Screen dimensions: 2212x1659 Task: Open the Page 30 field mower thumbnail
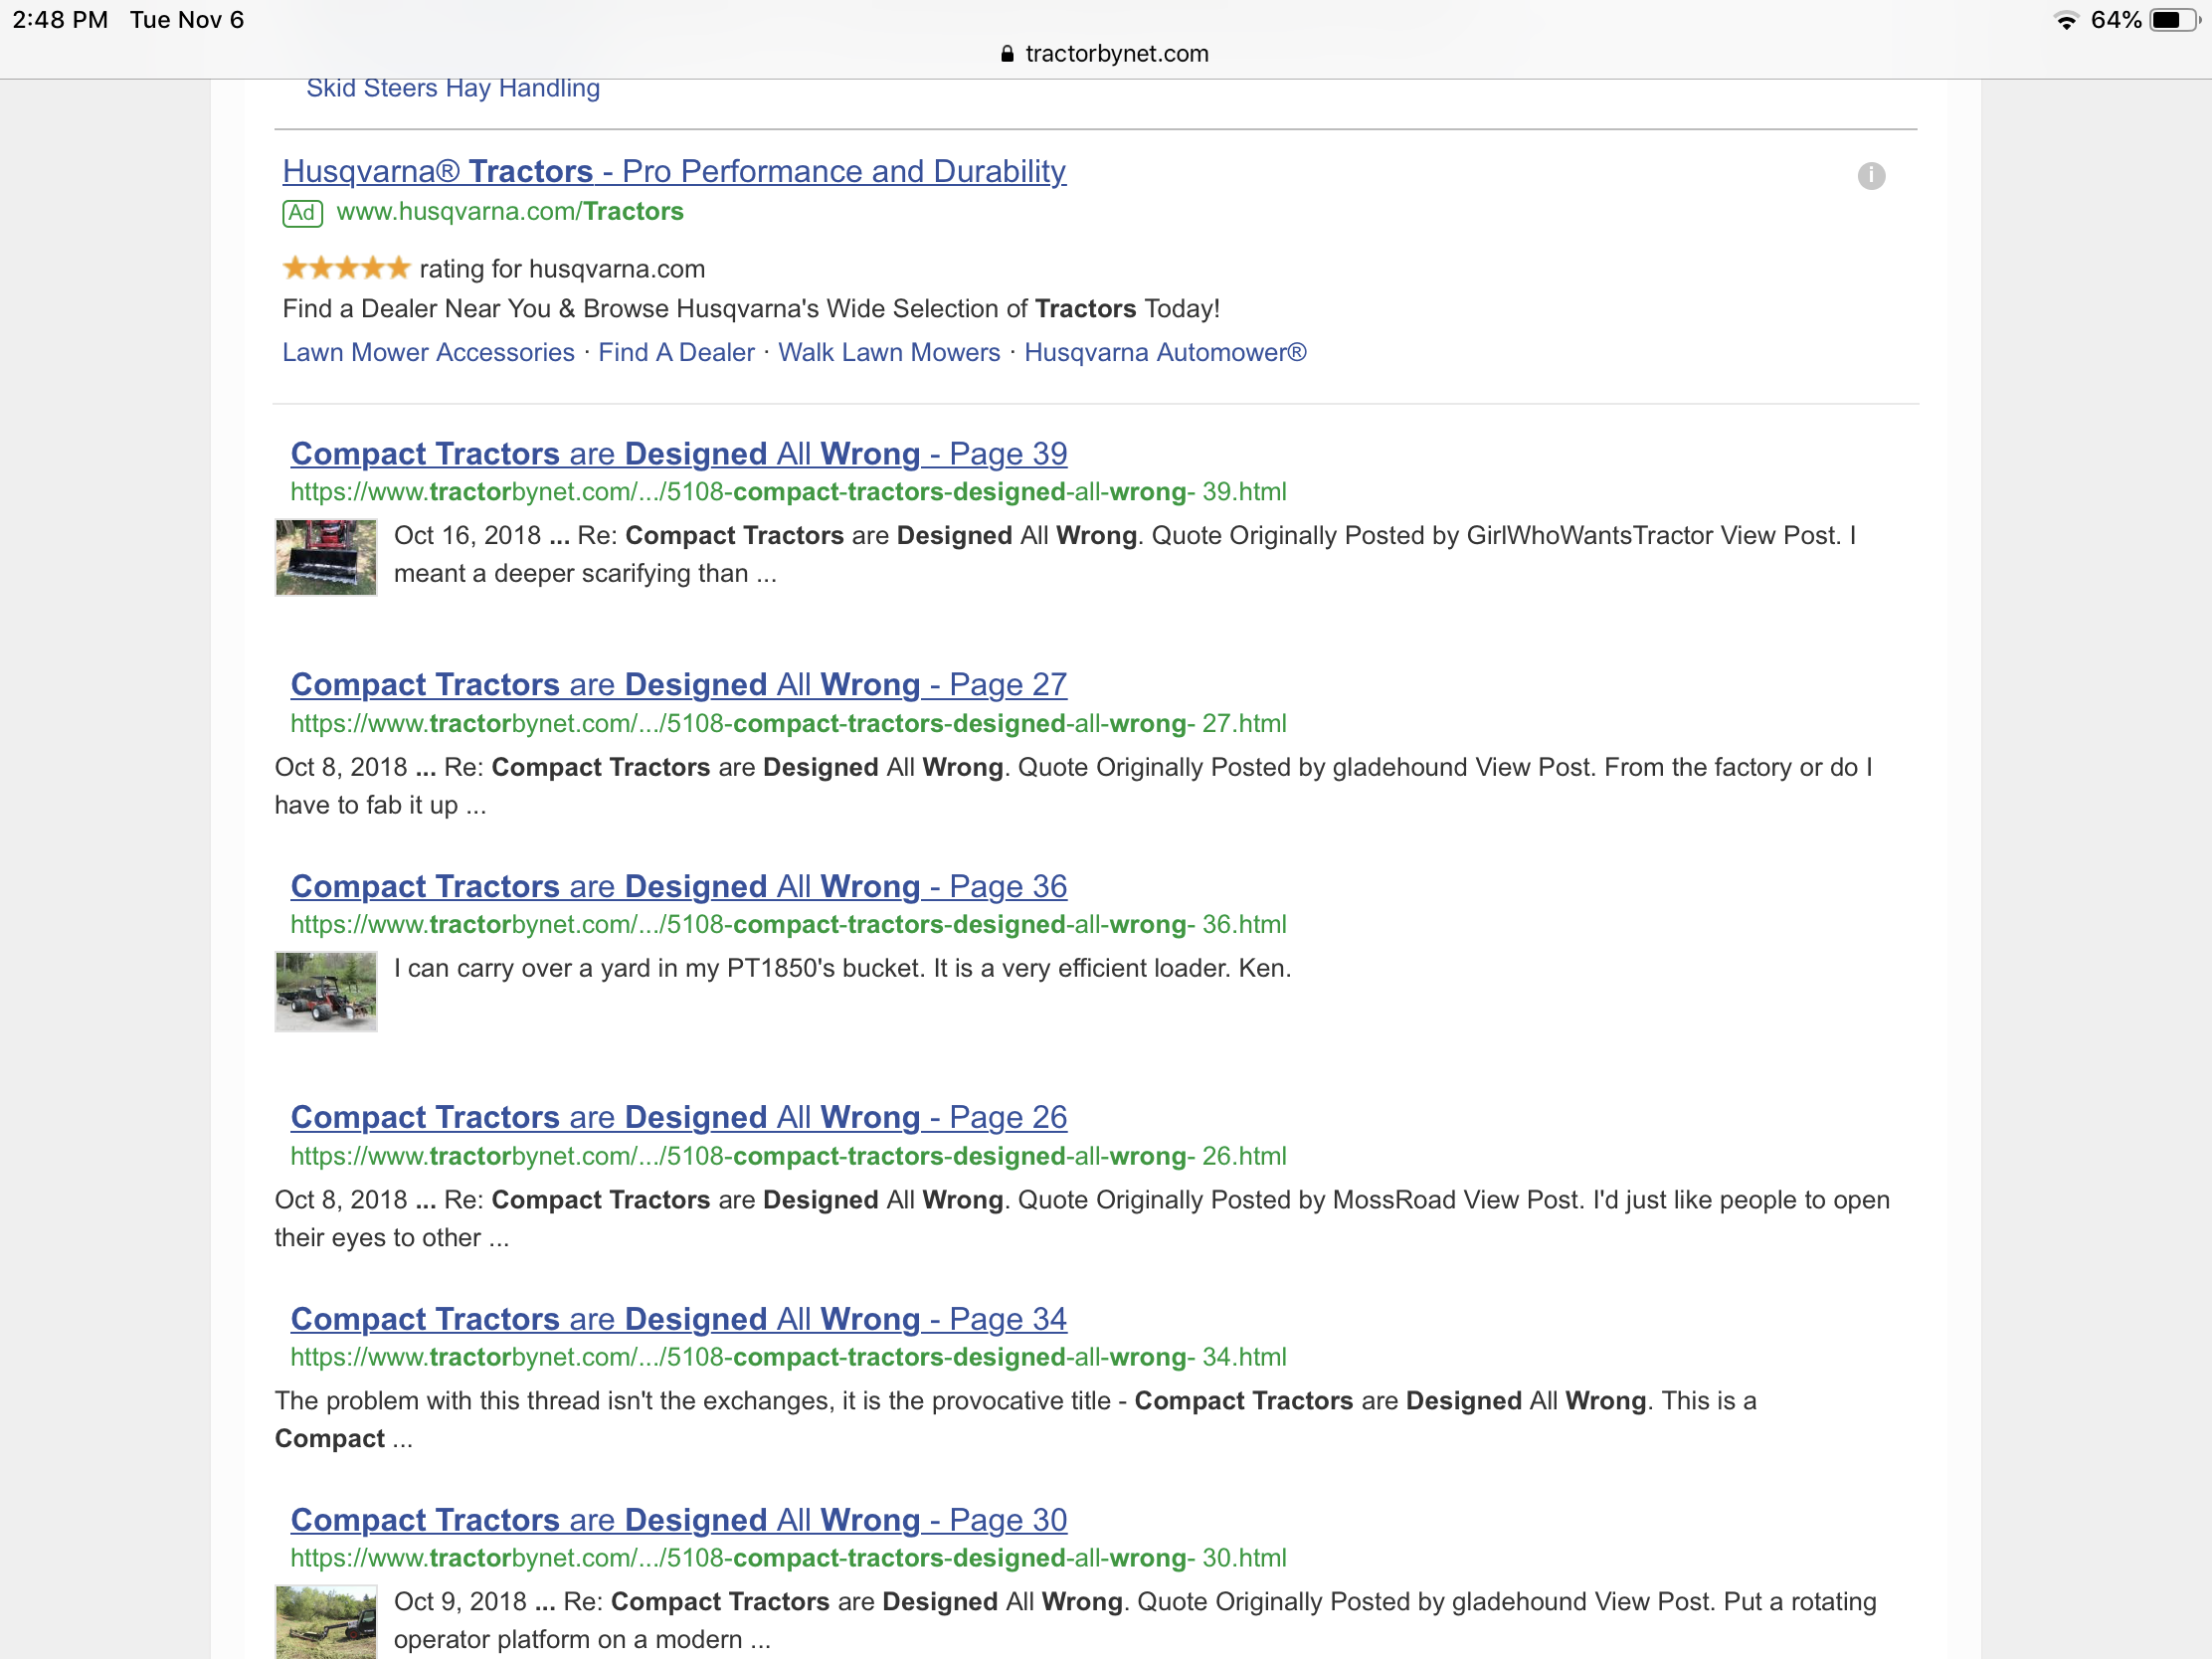(326, 1620)
